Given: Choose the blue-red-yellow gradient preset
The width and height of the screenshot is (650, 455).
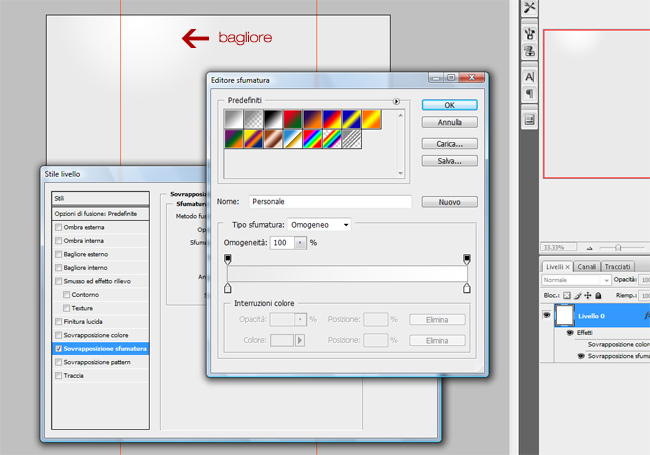Looking at the screenshot, I should click(x=332, y=119).
